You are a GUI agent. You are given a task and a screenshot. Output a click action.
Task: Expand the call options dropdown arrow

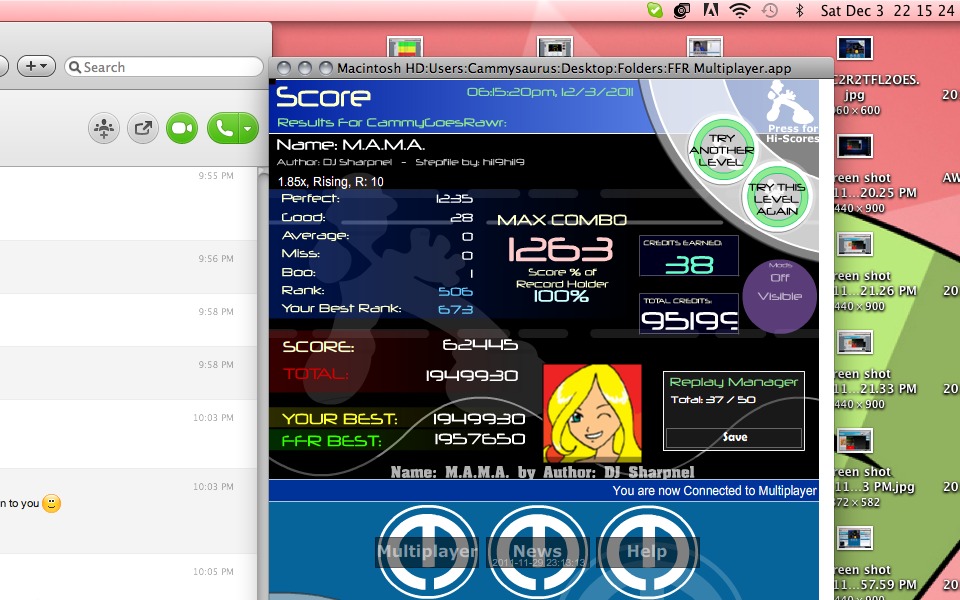tap(249, 128)
